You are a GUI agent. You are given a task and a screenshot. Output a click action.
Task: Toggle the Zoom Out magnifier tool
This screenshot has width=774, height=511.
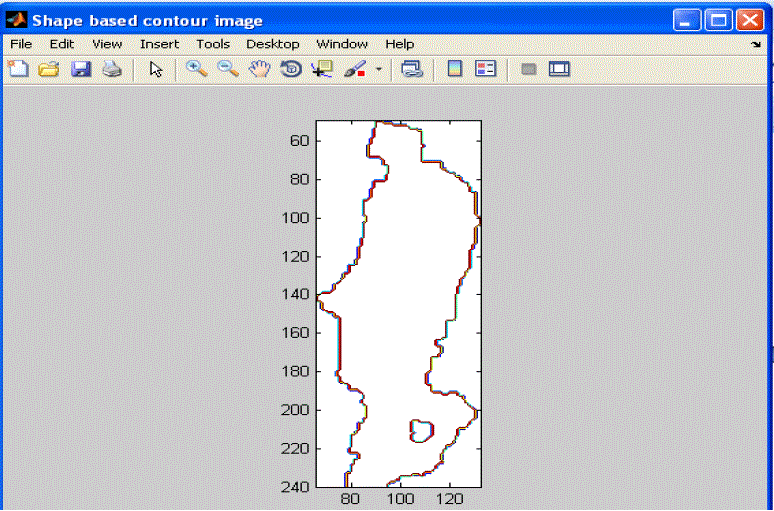click(x=227, y=69)
